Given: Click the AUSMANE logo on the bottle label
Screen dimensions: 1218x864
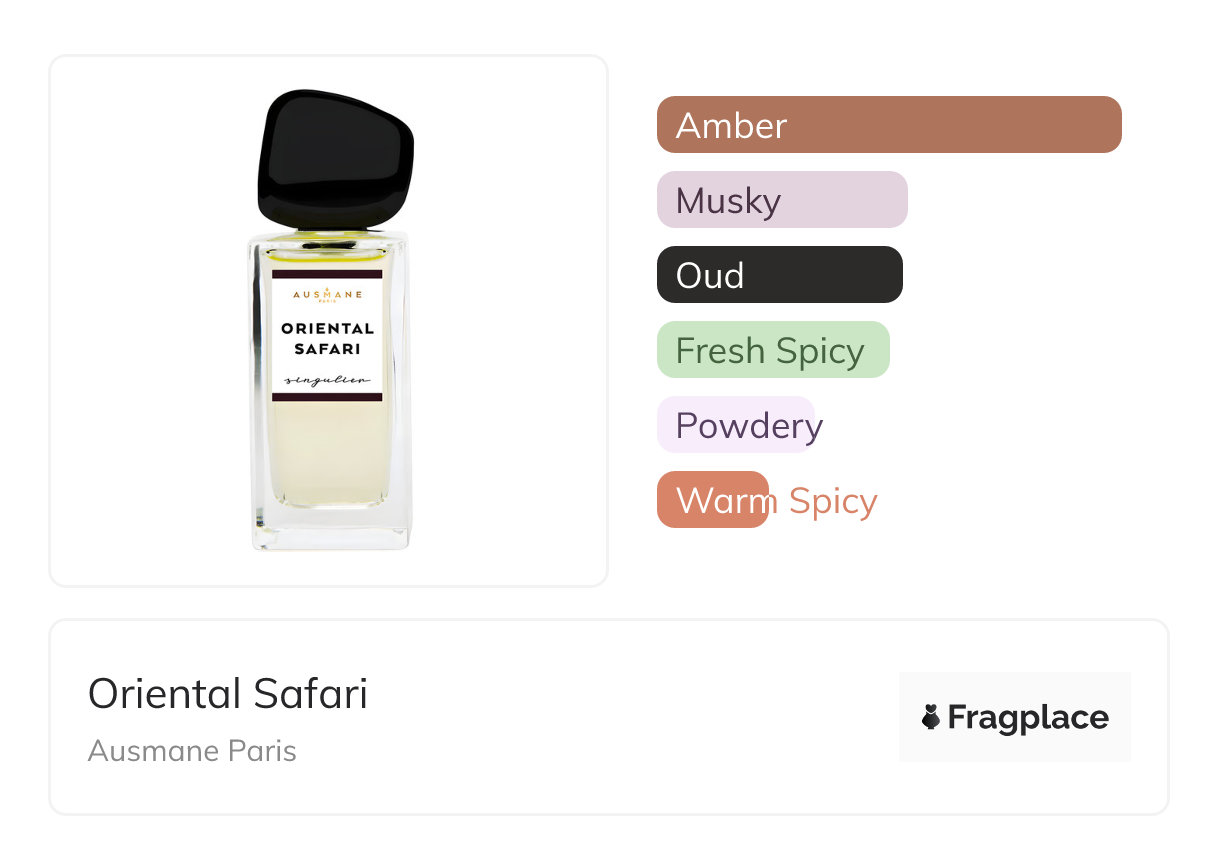Looking at the screenshot, I should coord(327,295).
